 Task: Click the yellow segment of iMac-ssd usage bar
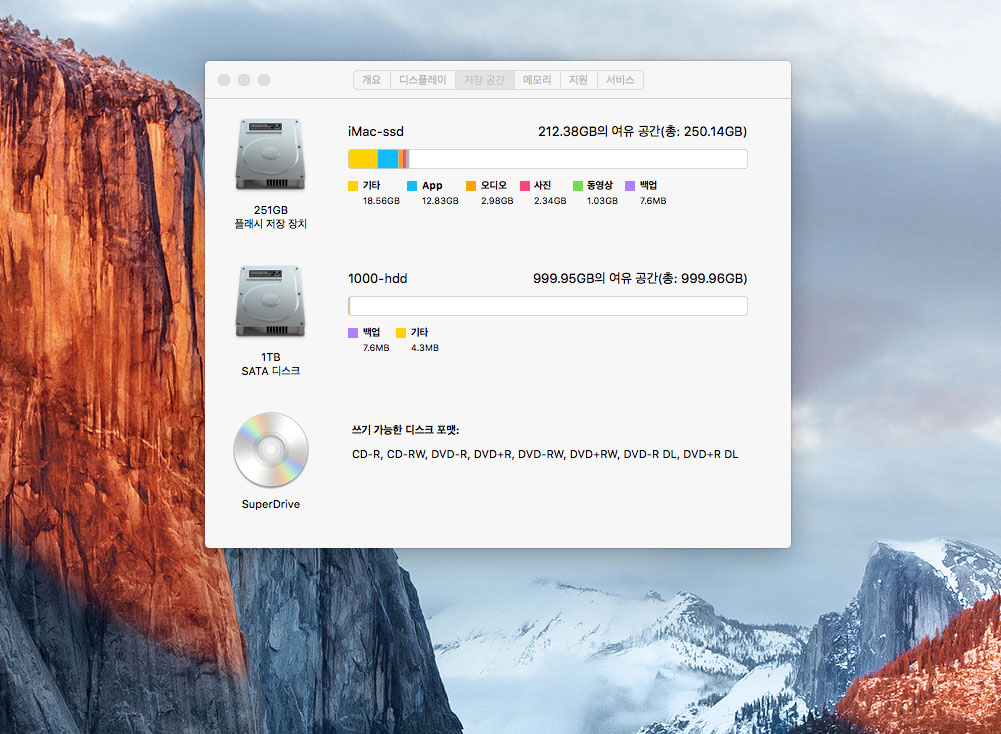coord(362,159)
